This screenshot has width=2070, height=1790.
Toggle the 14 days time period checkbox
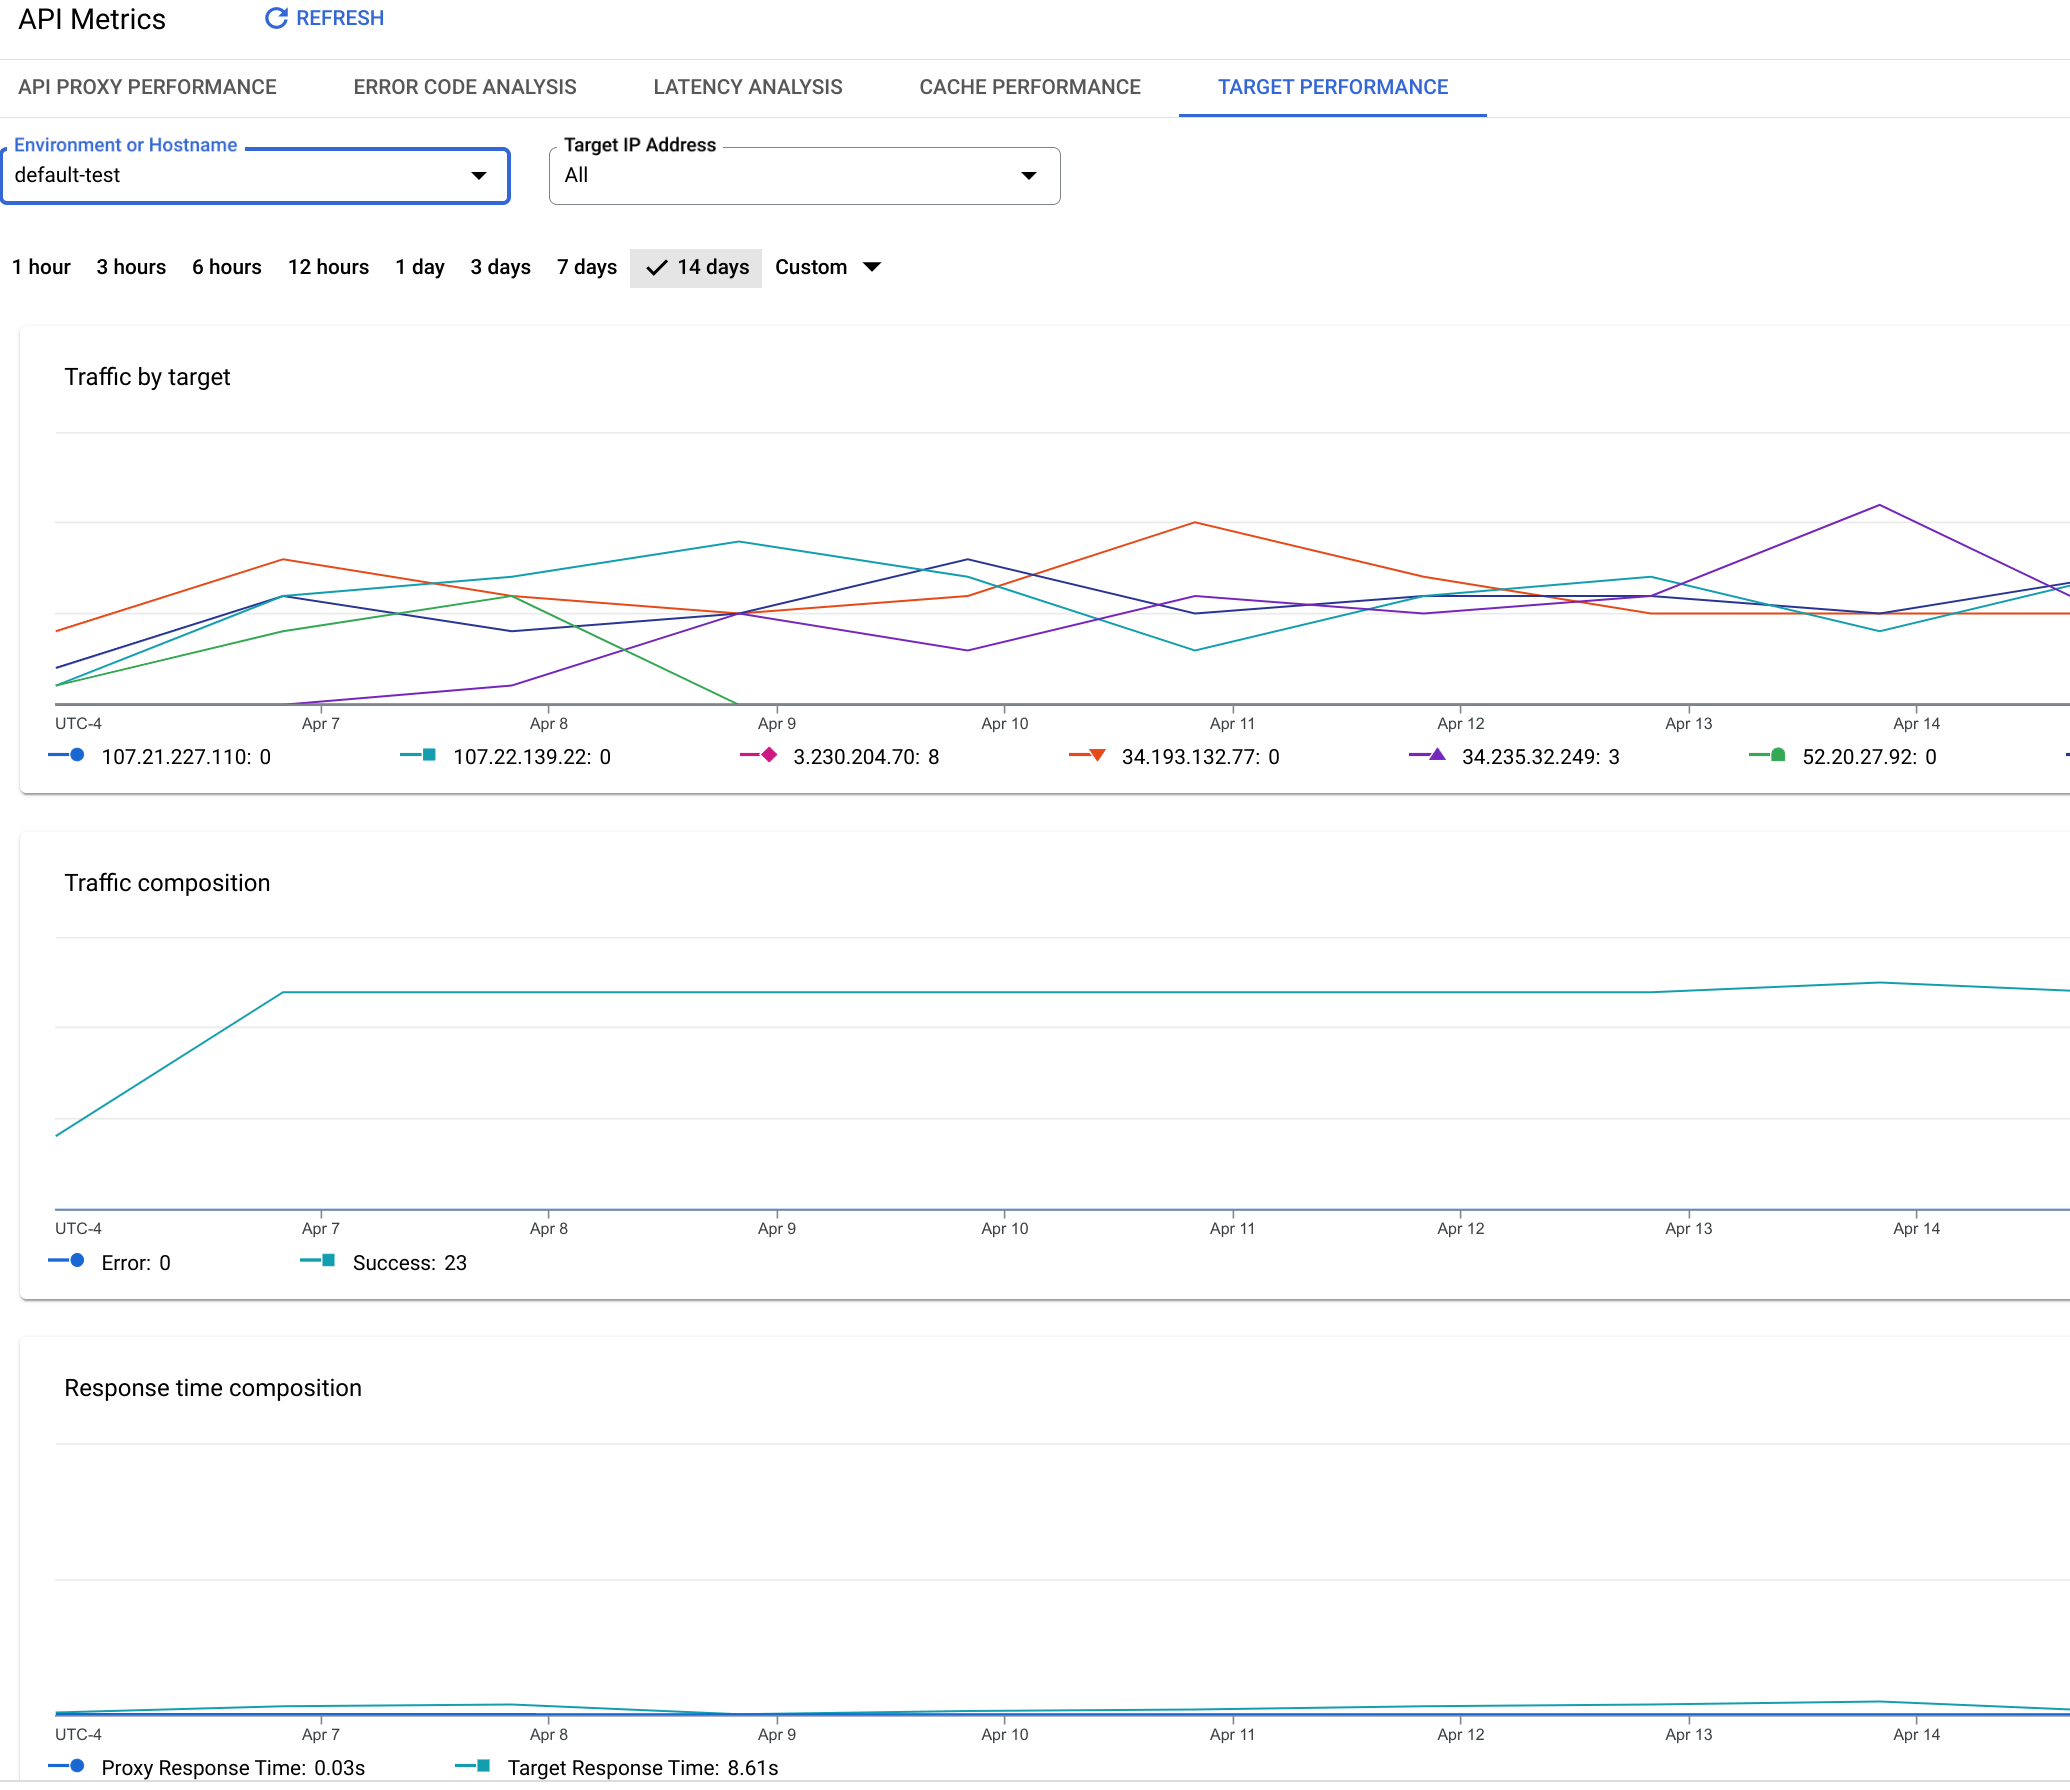(695, 268)
